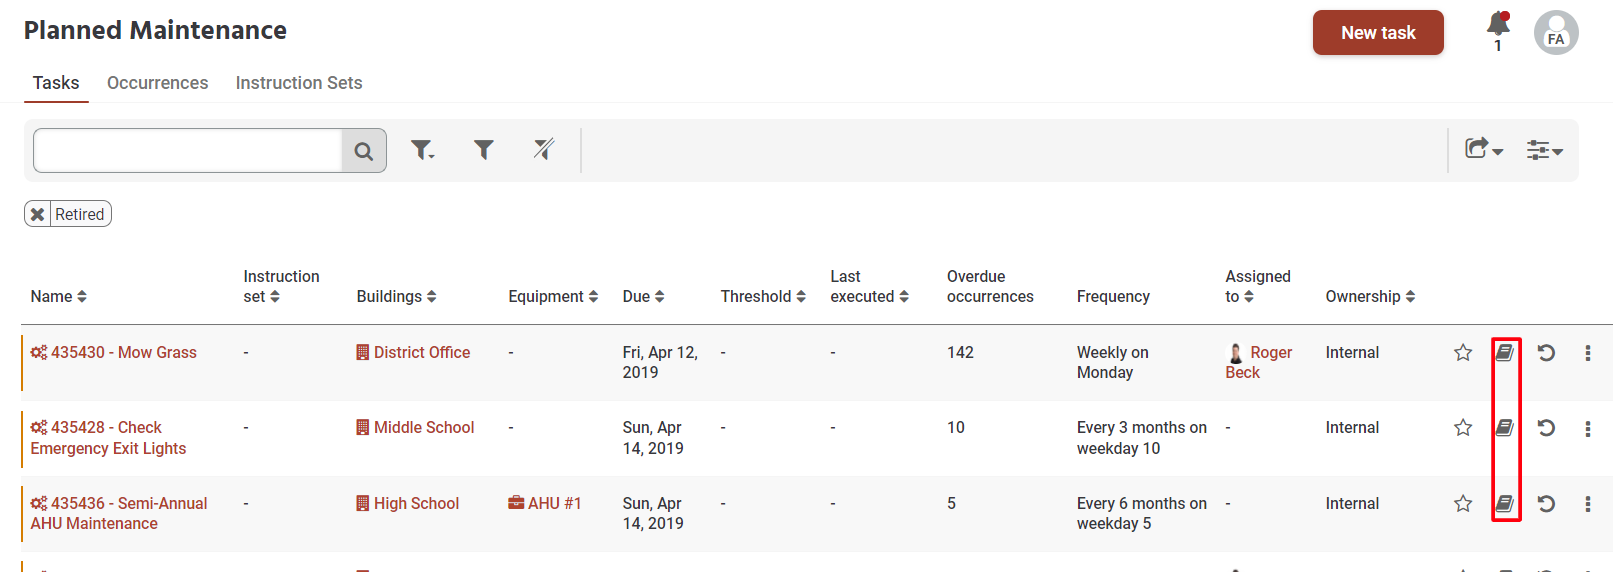Click history icon on Middle School row

click(1546, 428)
